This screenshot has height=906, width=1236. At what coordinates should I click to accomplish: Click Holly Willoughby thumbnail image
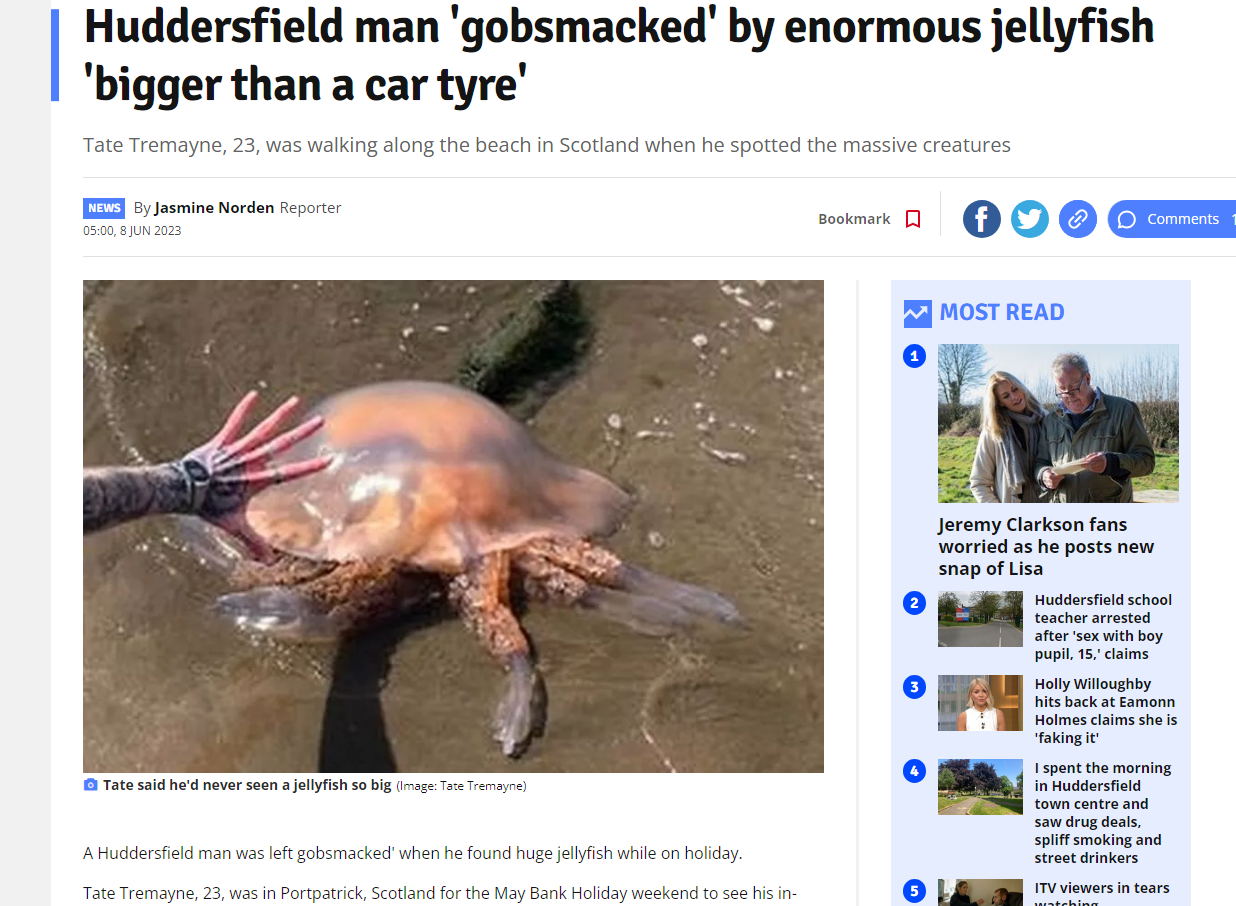pyautogui.click(x=980, y=703)
